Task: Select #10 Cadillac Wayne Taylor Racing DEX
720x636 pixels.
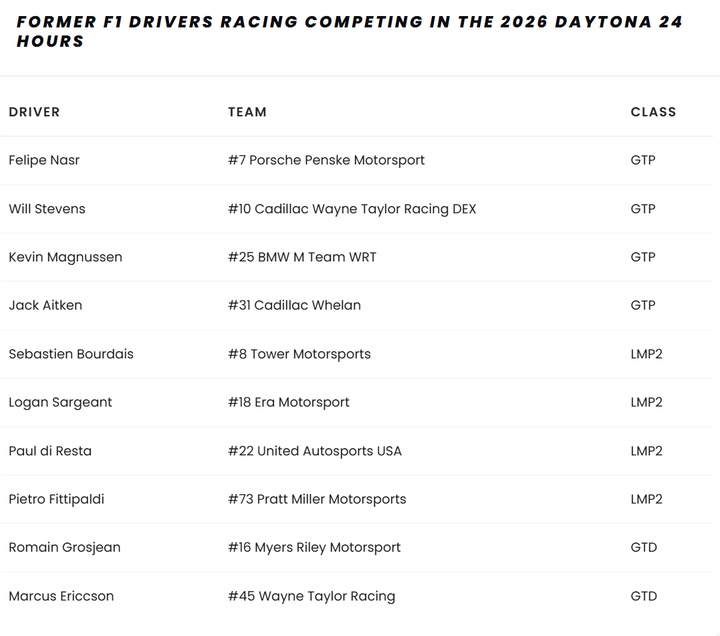Action: tap(352, 209)
